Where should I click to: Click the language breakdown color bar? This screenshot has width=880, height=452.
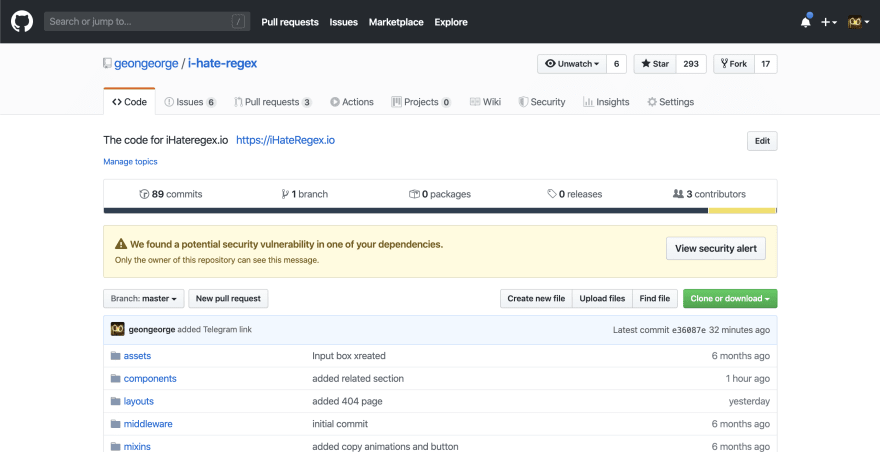pos(440,211)
